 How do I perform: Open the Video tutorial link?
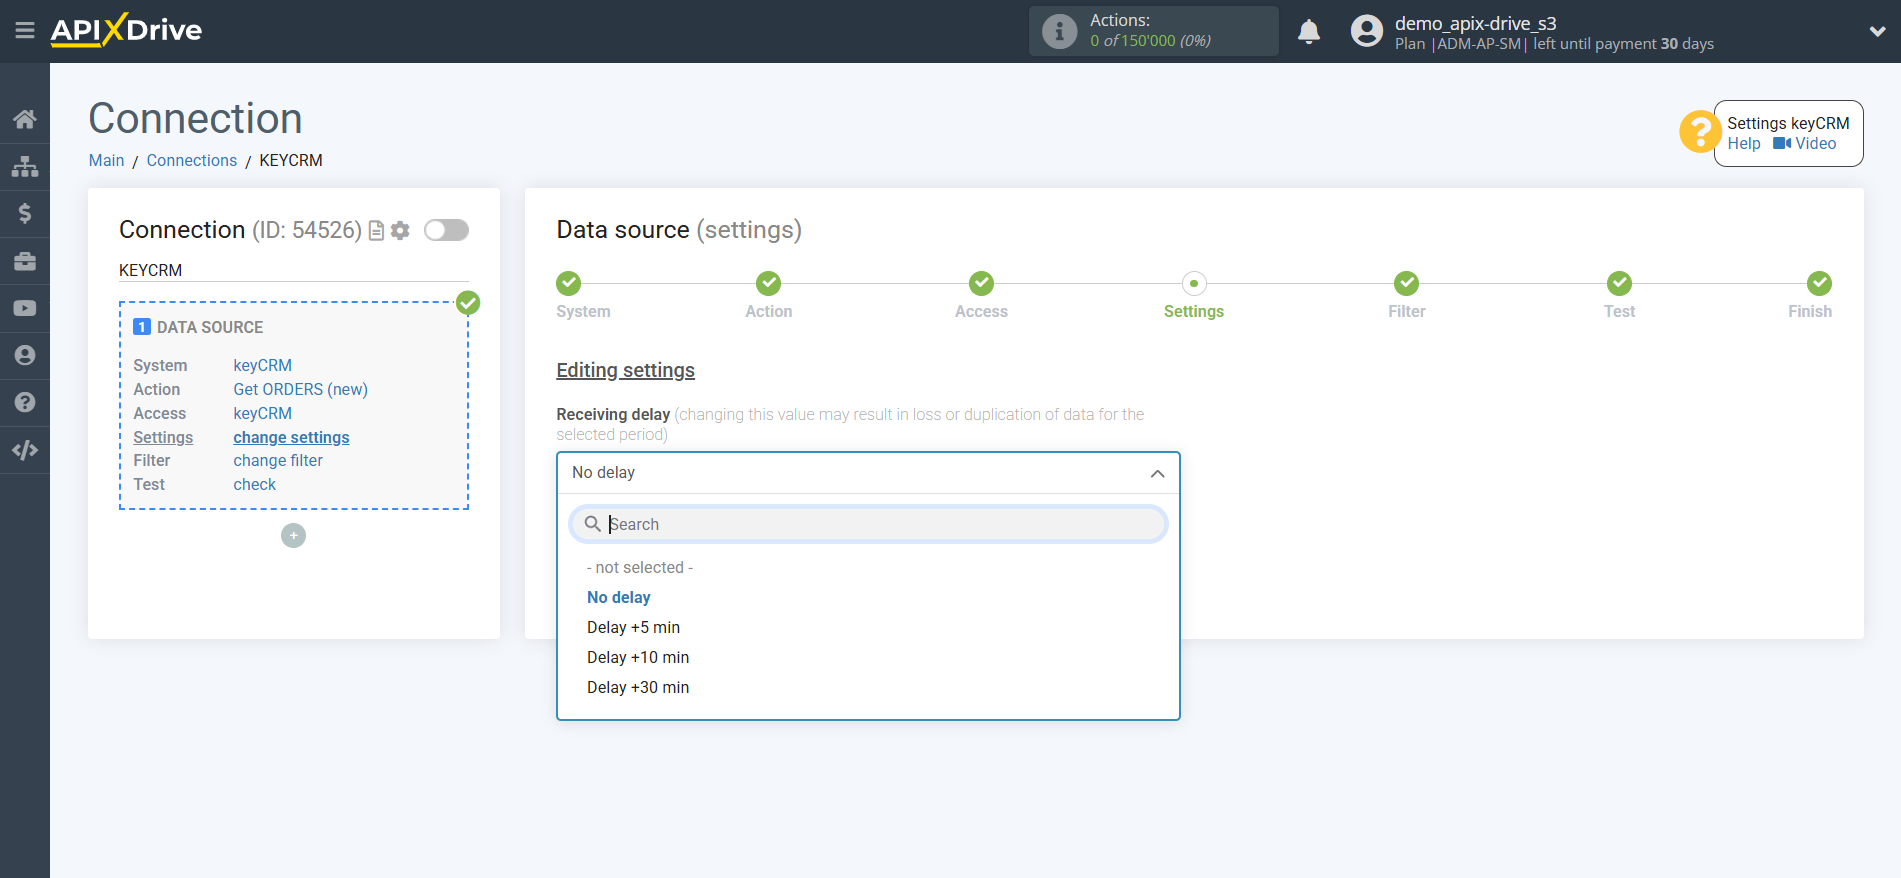pos(1804,143)
